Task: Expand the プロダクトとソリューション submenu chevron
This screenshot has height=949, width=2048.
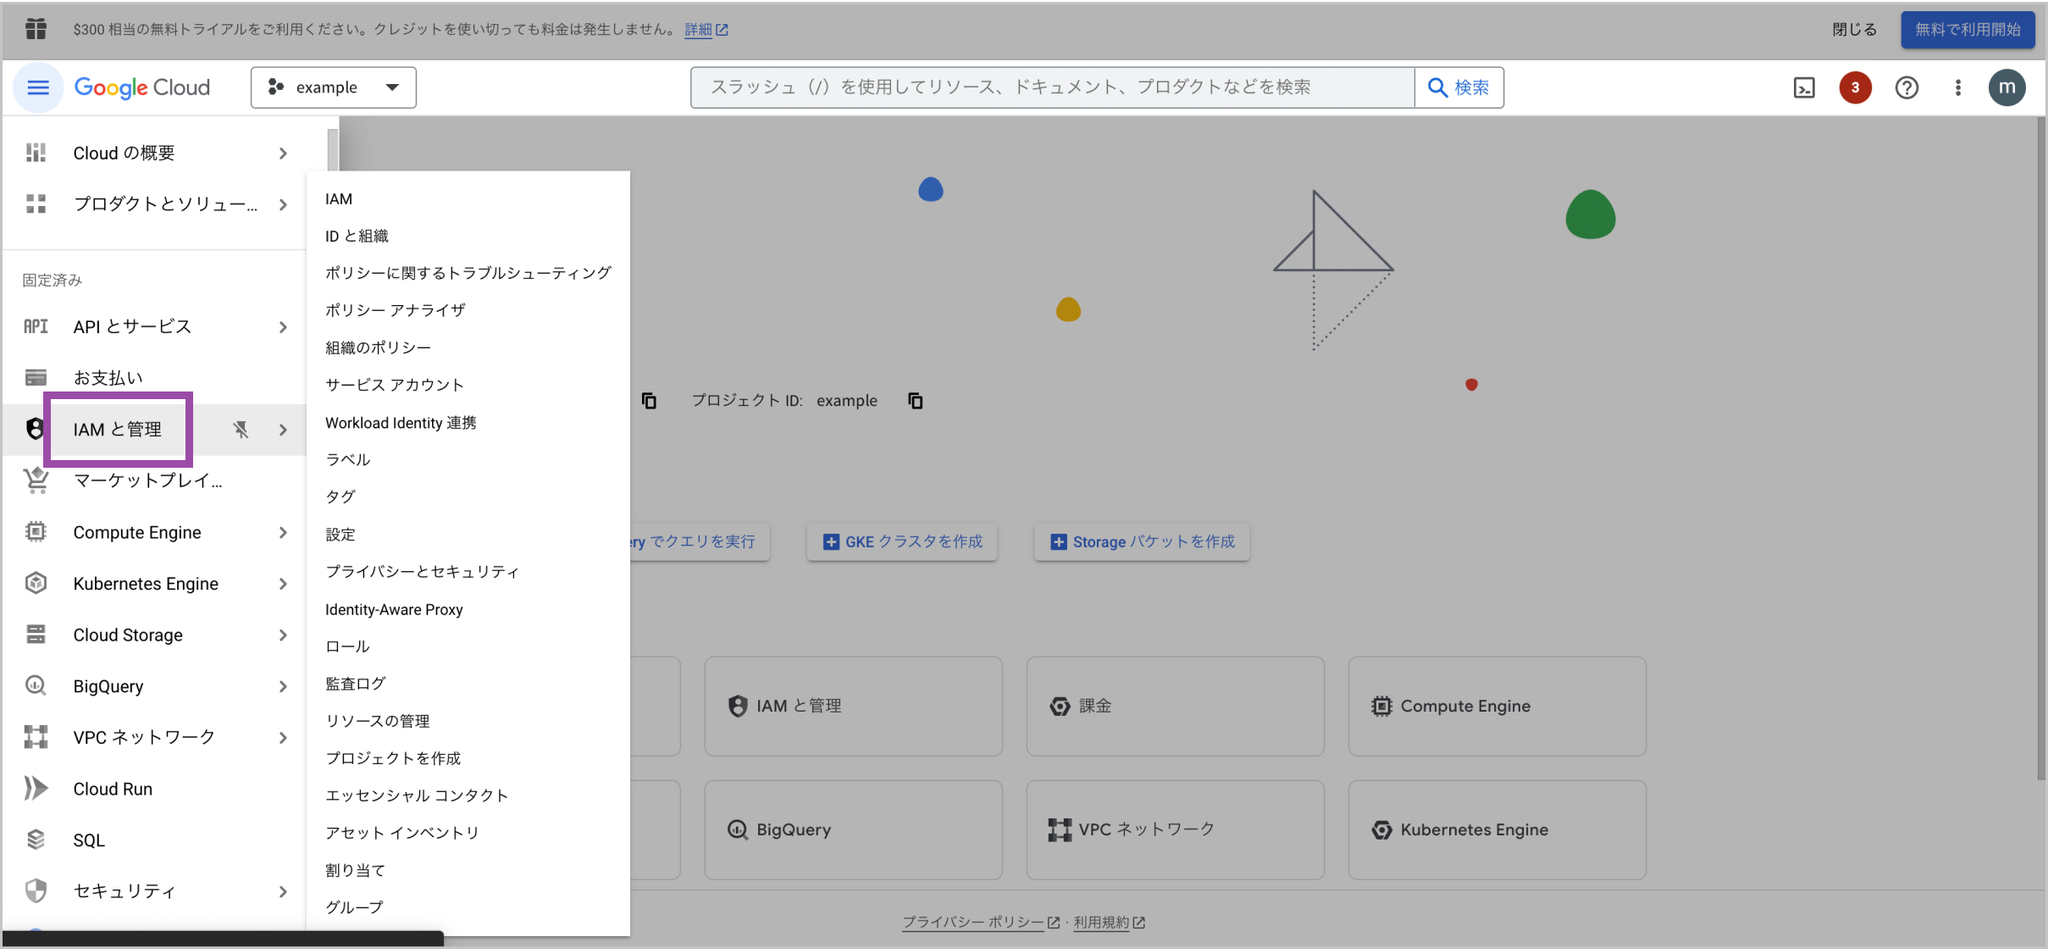Action: tap(283, 204)
